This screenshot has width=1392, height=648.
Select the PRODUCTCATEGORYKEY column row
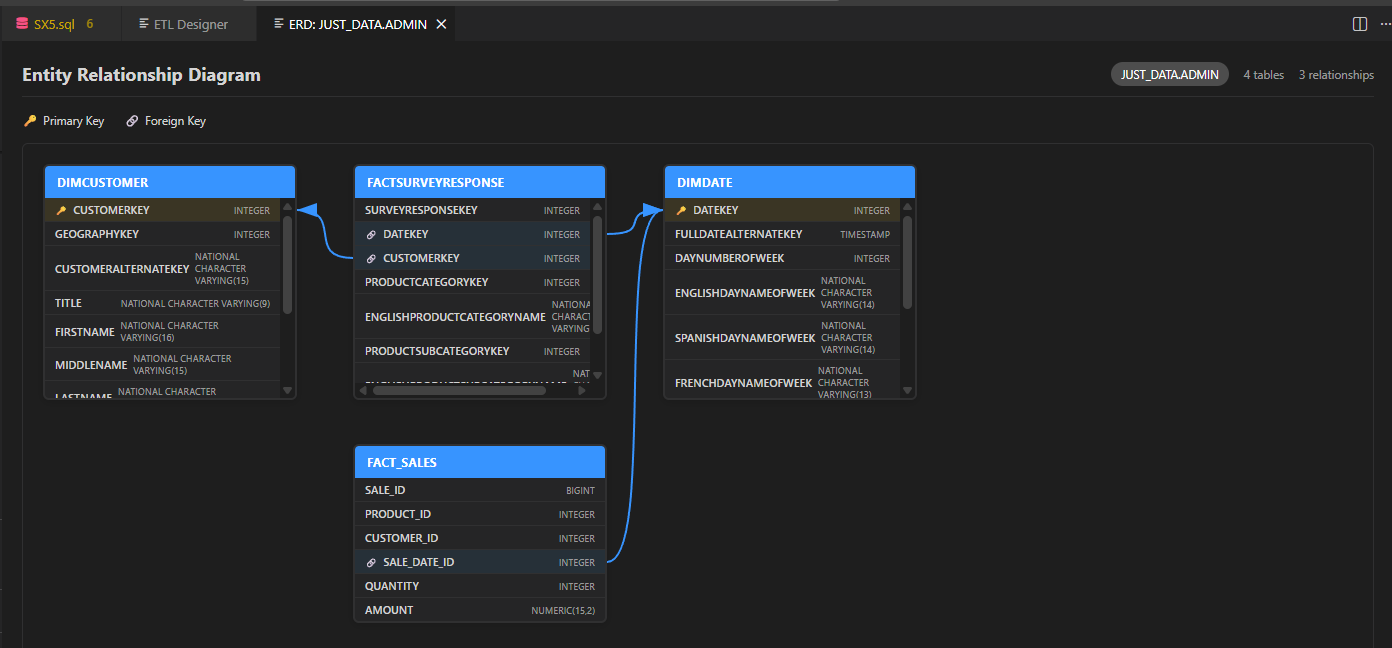(473, 283)
